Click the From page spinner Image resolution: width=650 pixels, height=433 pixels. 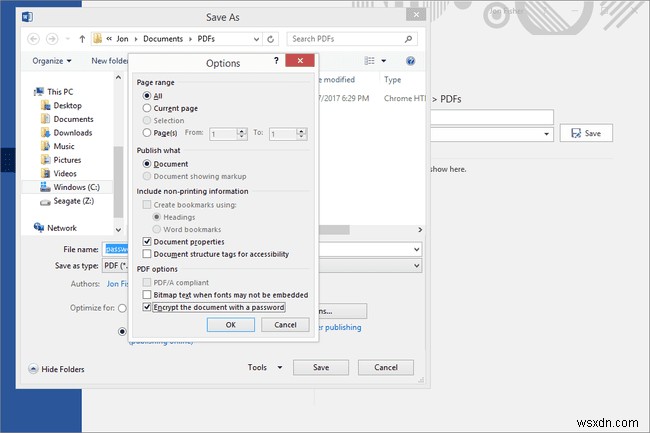pos(242,133)
